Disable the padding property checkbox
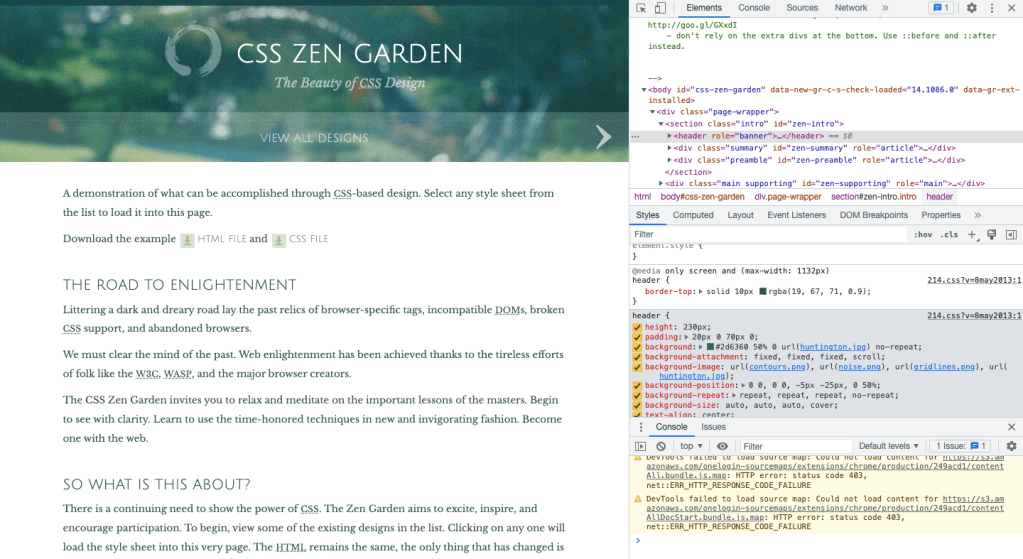This screenshot has height=559, width=1023. point(637,337)
